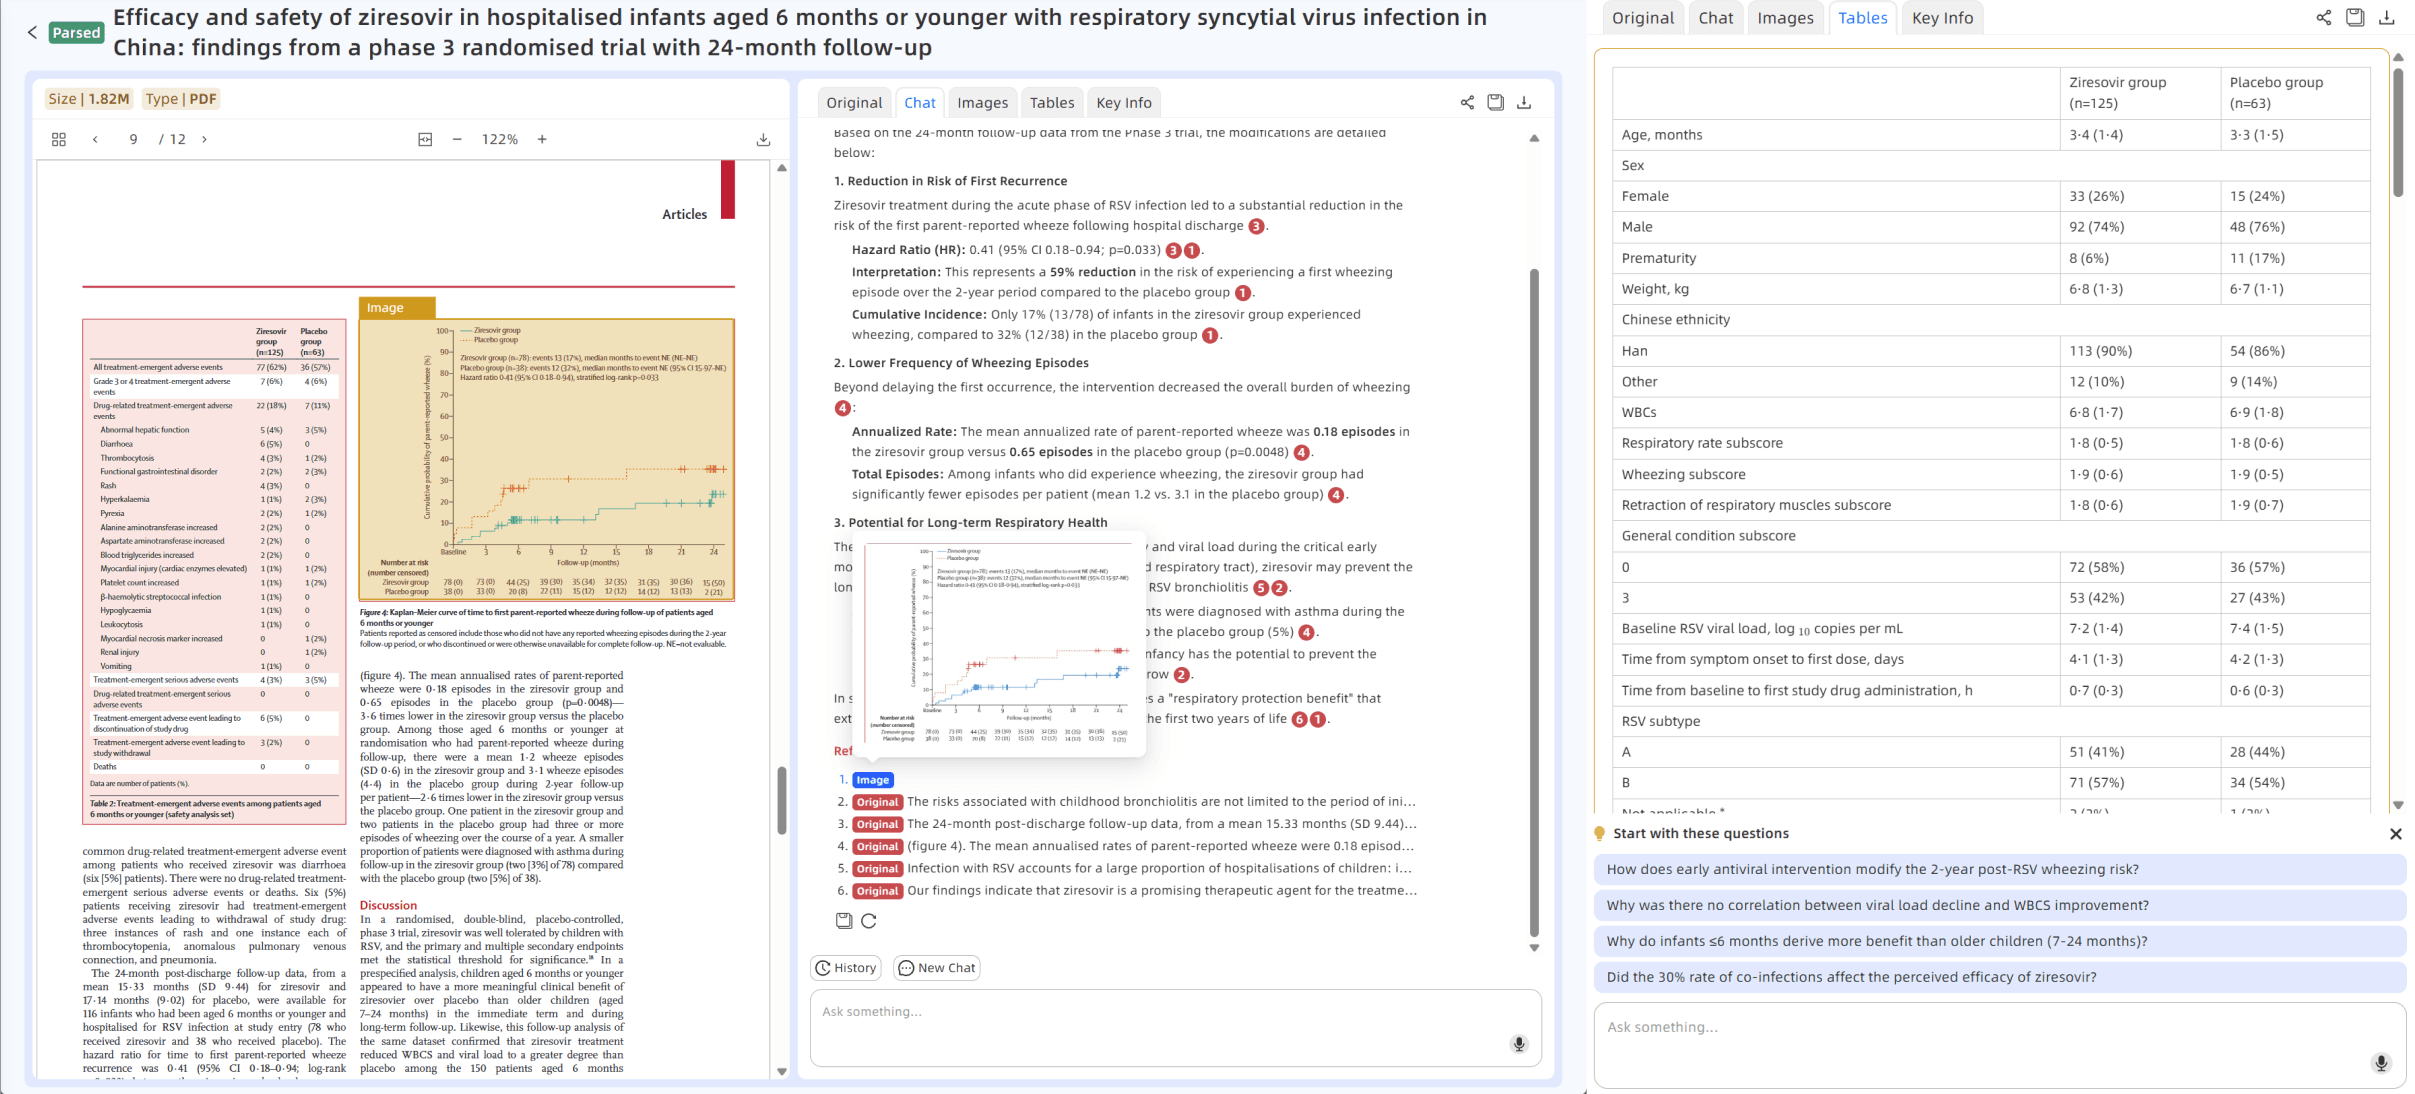
Task: Open citation 2 after 'RSV bronchiolitis 5'
Action: pyautogui.click(x=1279, y=588)
